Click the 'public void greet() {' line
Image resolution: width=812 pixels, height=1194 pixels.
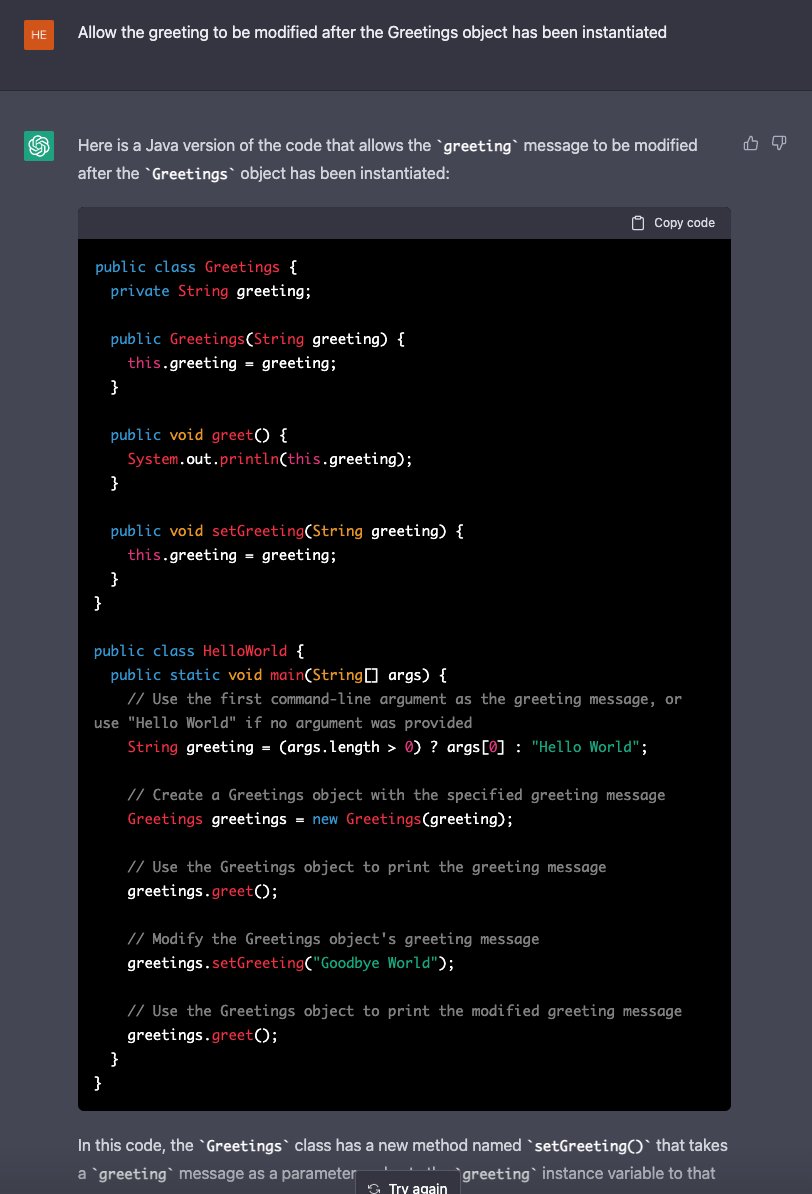(x=199, y=435)
